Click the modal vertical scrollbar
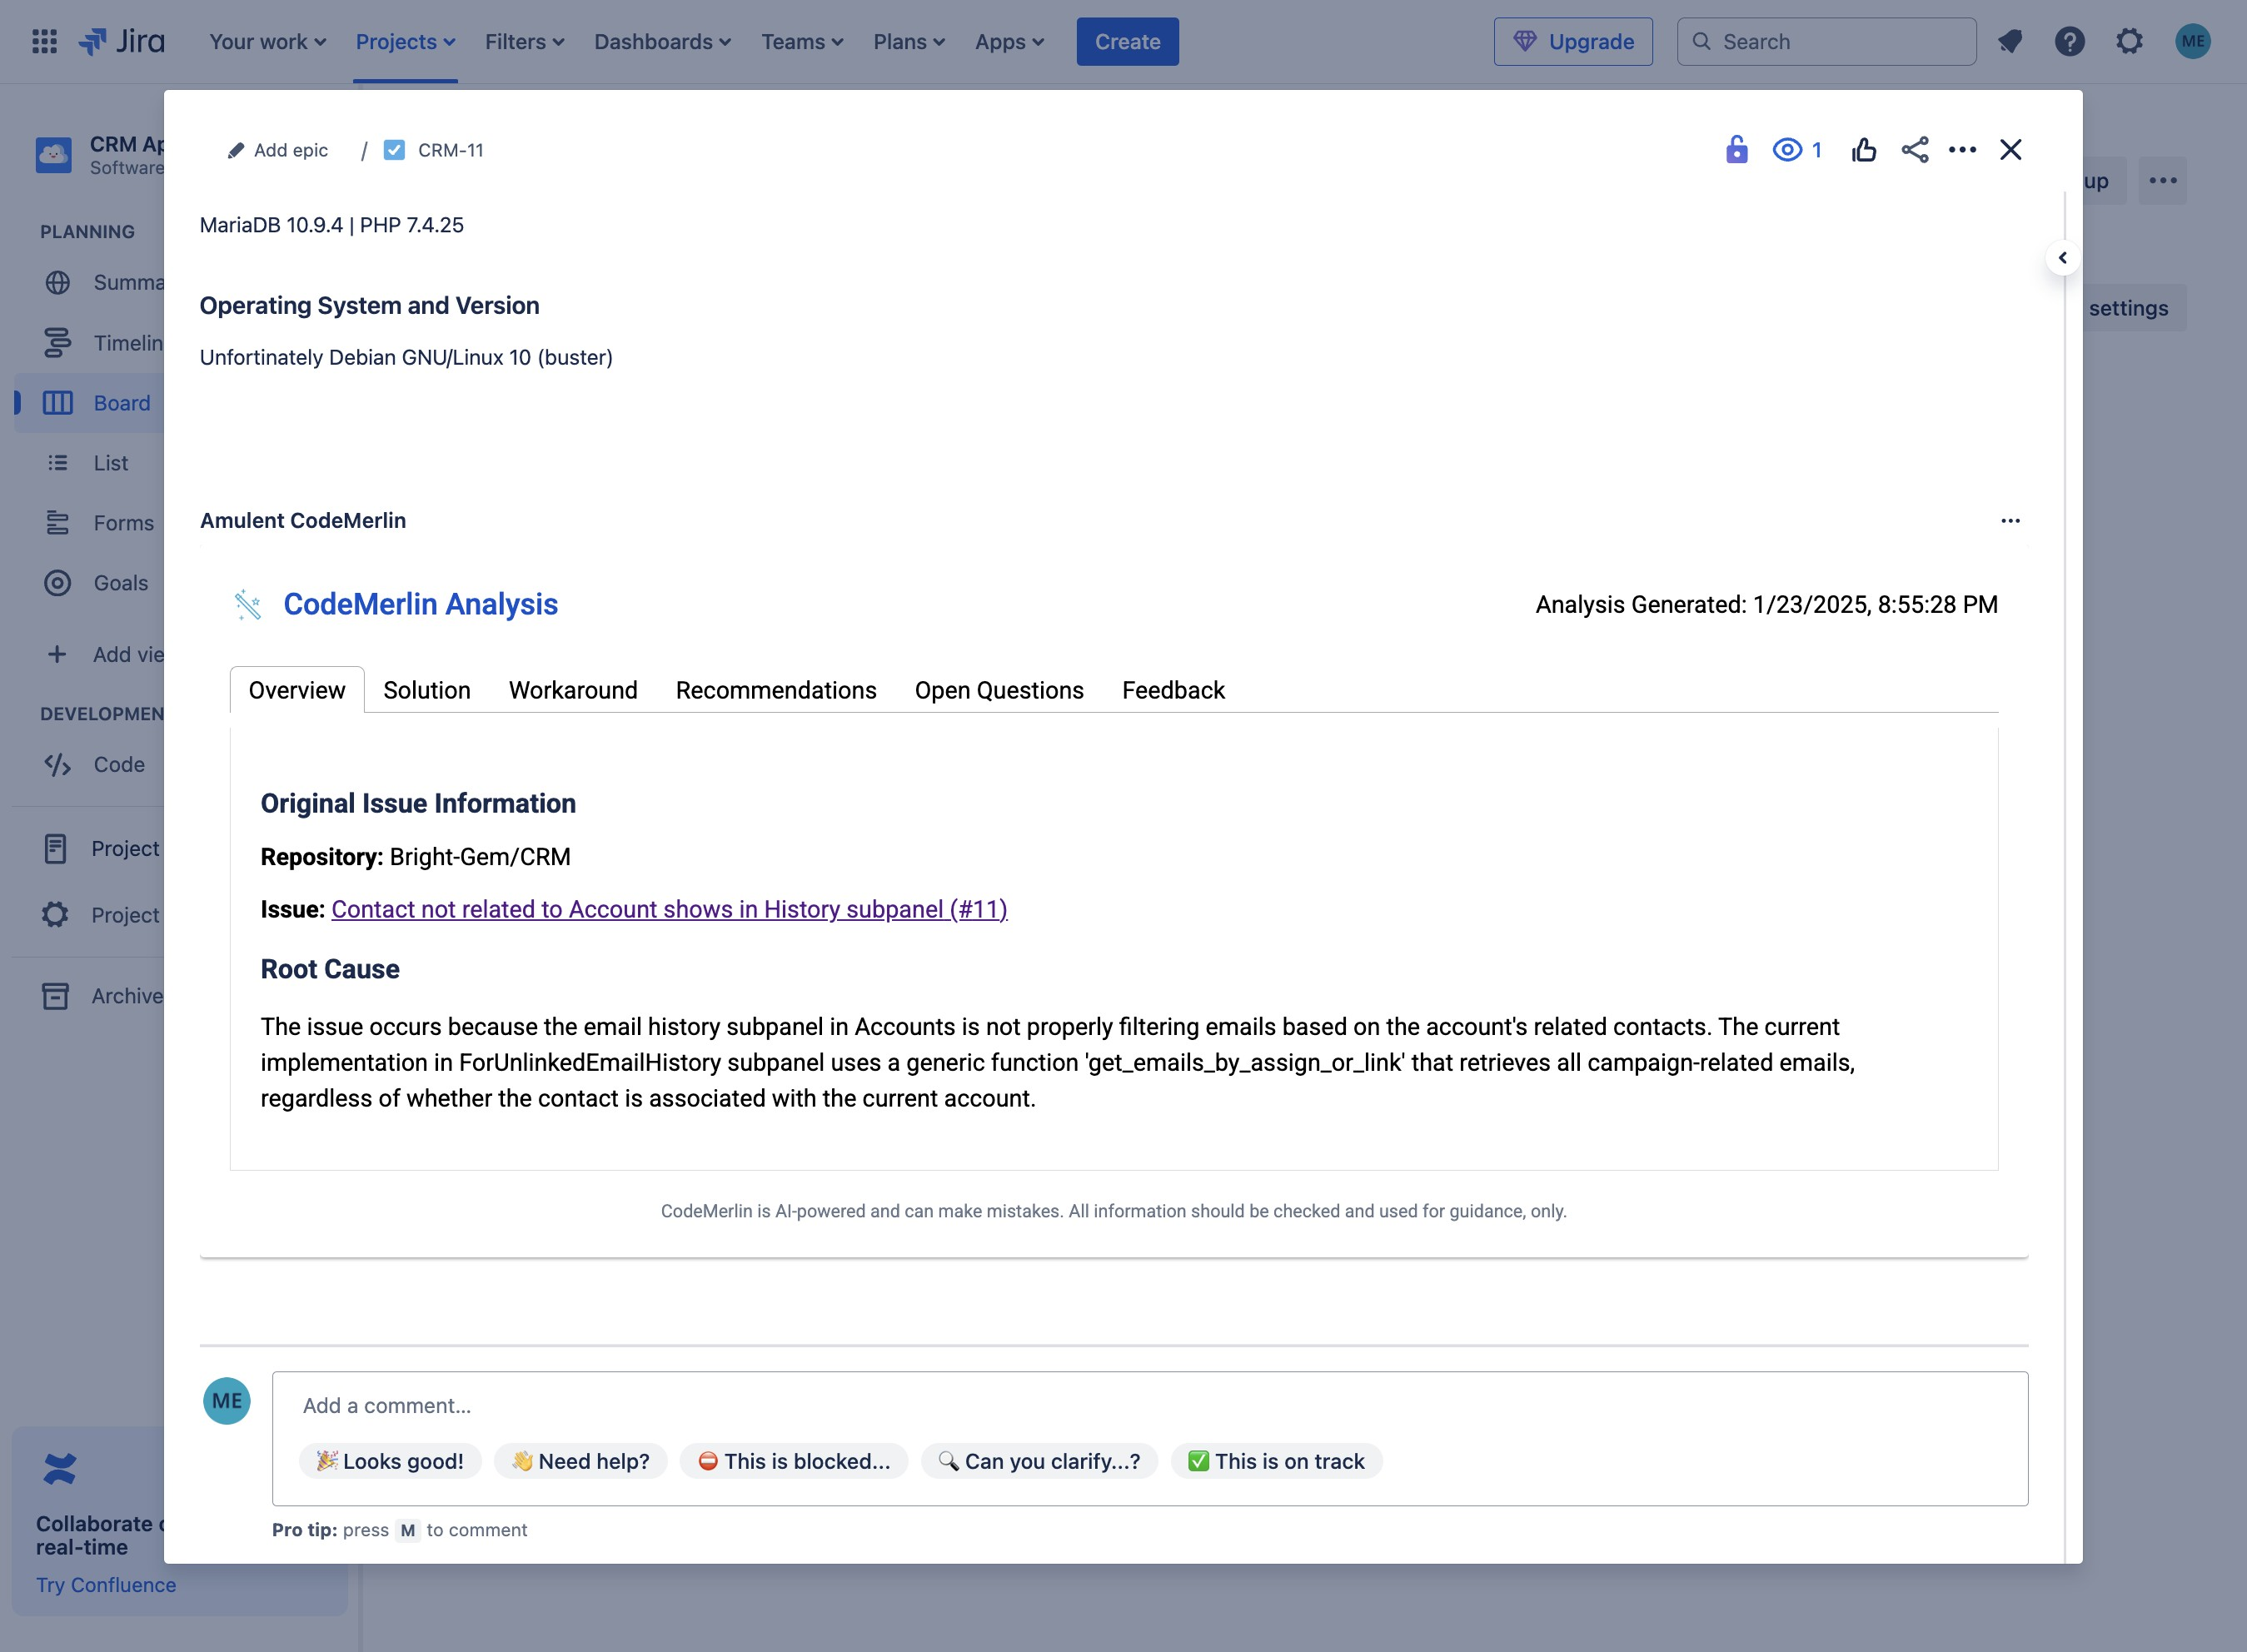 tap(2065, 875)
